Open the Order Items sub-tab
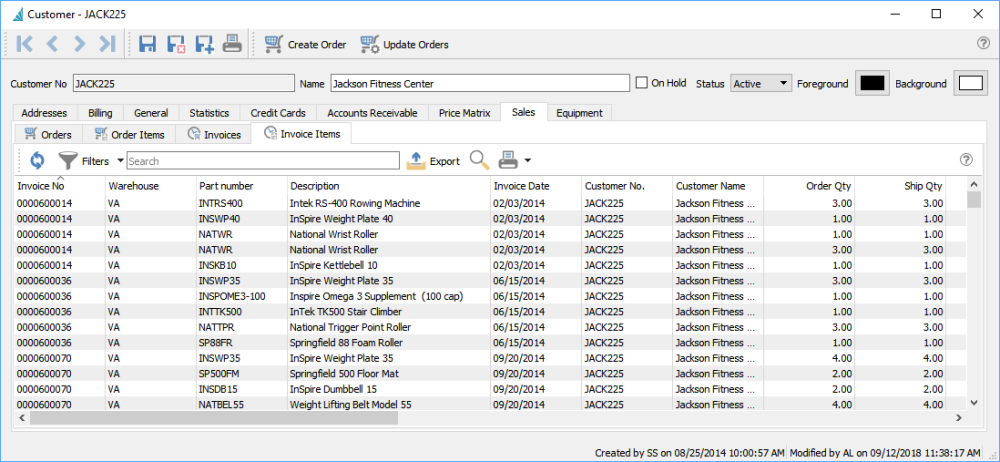The image size is (1000, 462). [129, 134]
